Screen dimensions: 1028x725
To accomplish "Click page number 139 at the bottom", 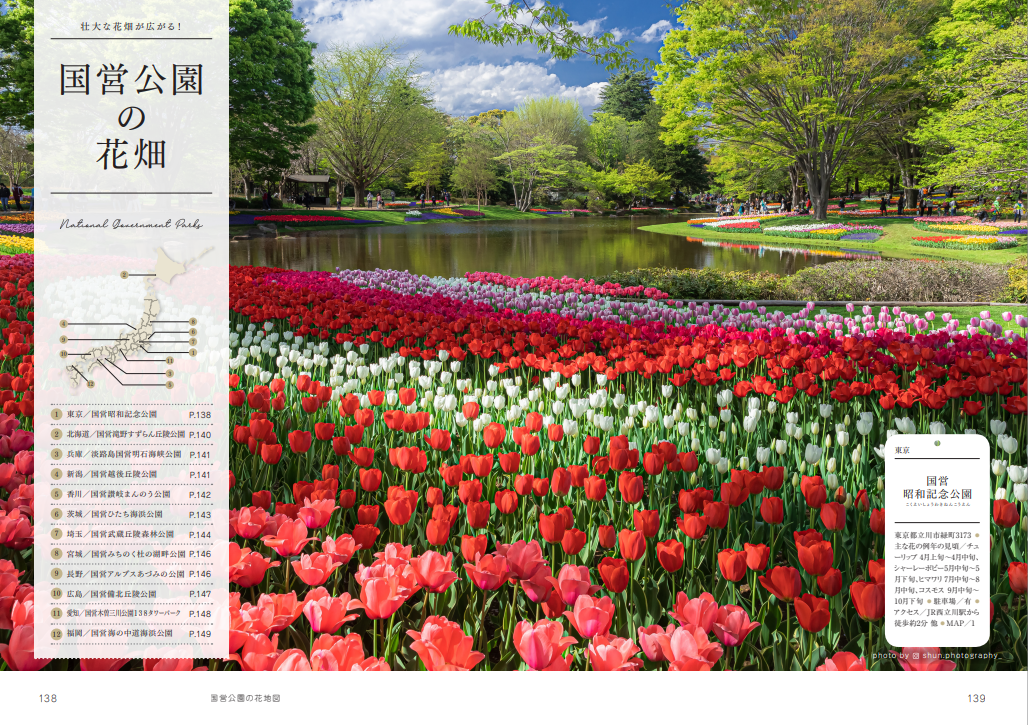I will click(x=976, y=698).
